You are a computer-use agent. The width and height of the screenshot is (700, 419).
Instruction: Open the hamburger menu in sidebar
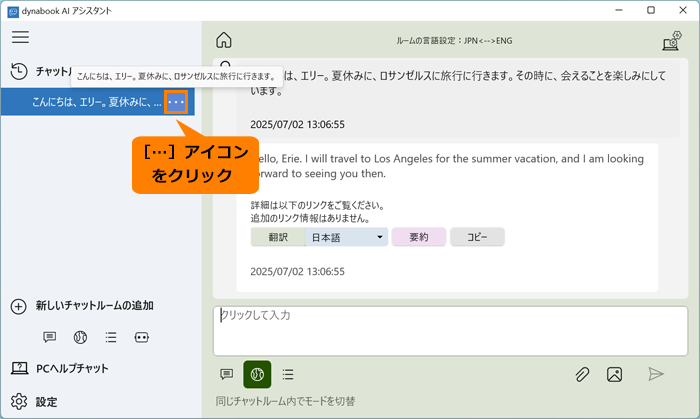pos(21,37)
